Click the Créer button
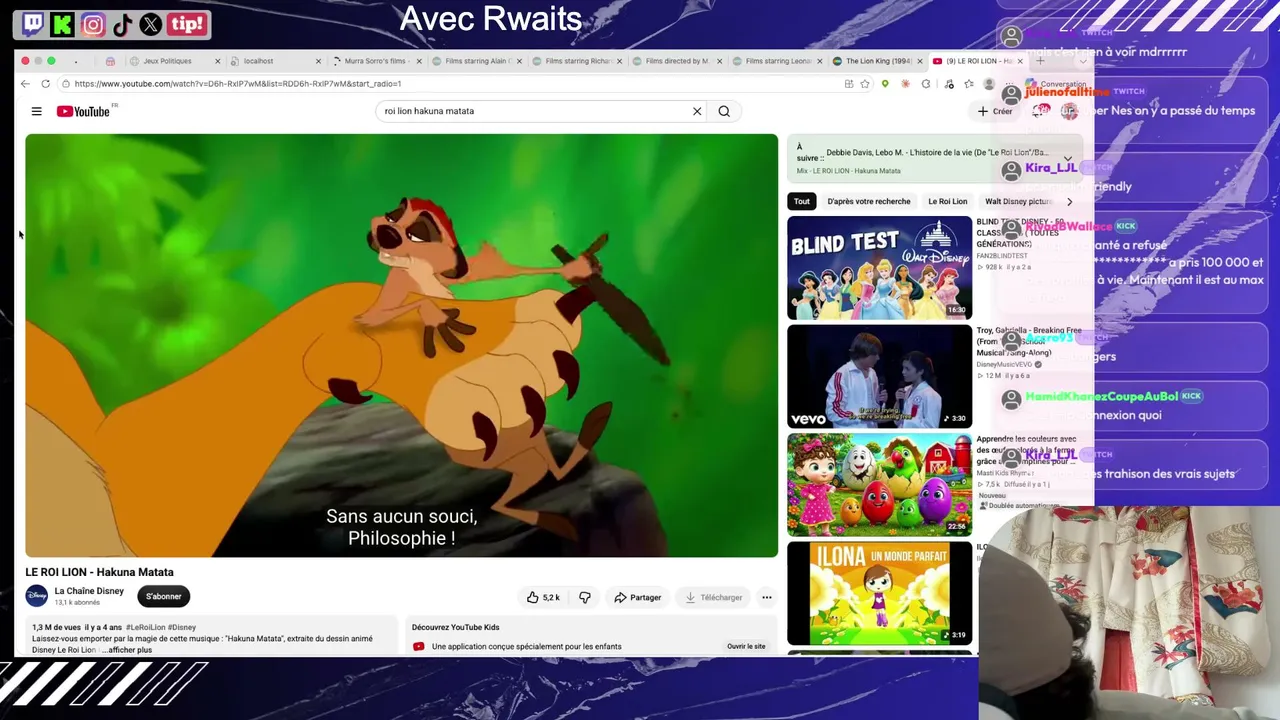The width and height of the screenshot is (1280, 720). [x=996, y=111]
